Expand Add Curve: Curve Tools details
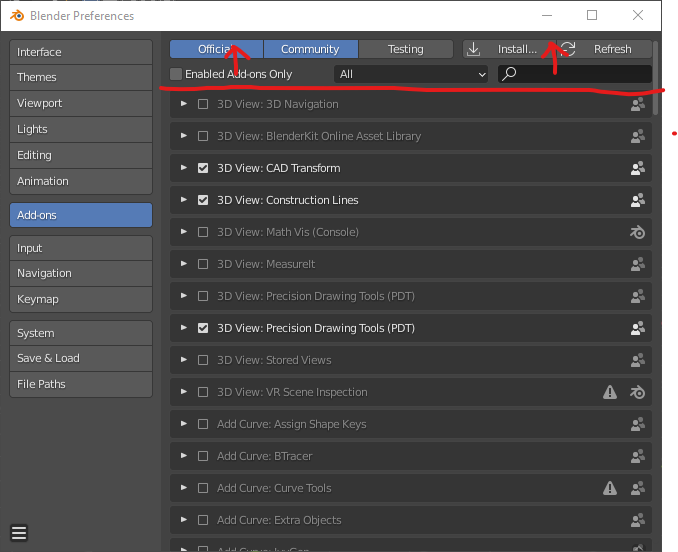The image size is (678, 552). tap(184, 488)
